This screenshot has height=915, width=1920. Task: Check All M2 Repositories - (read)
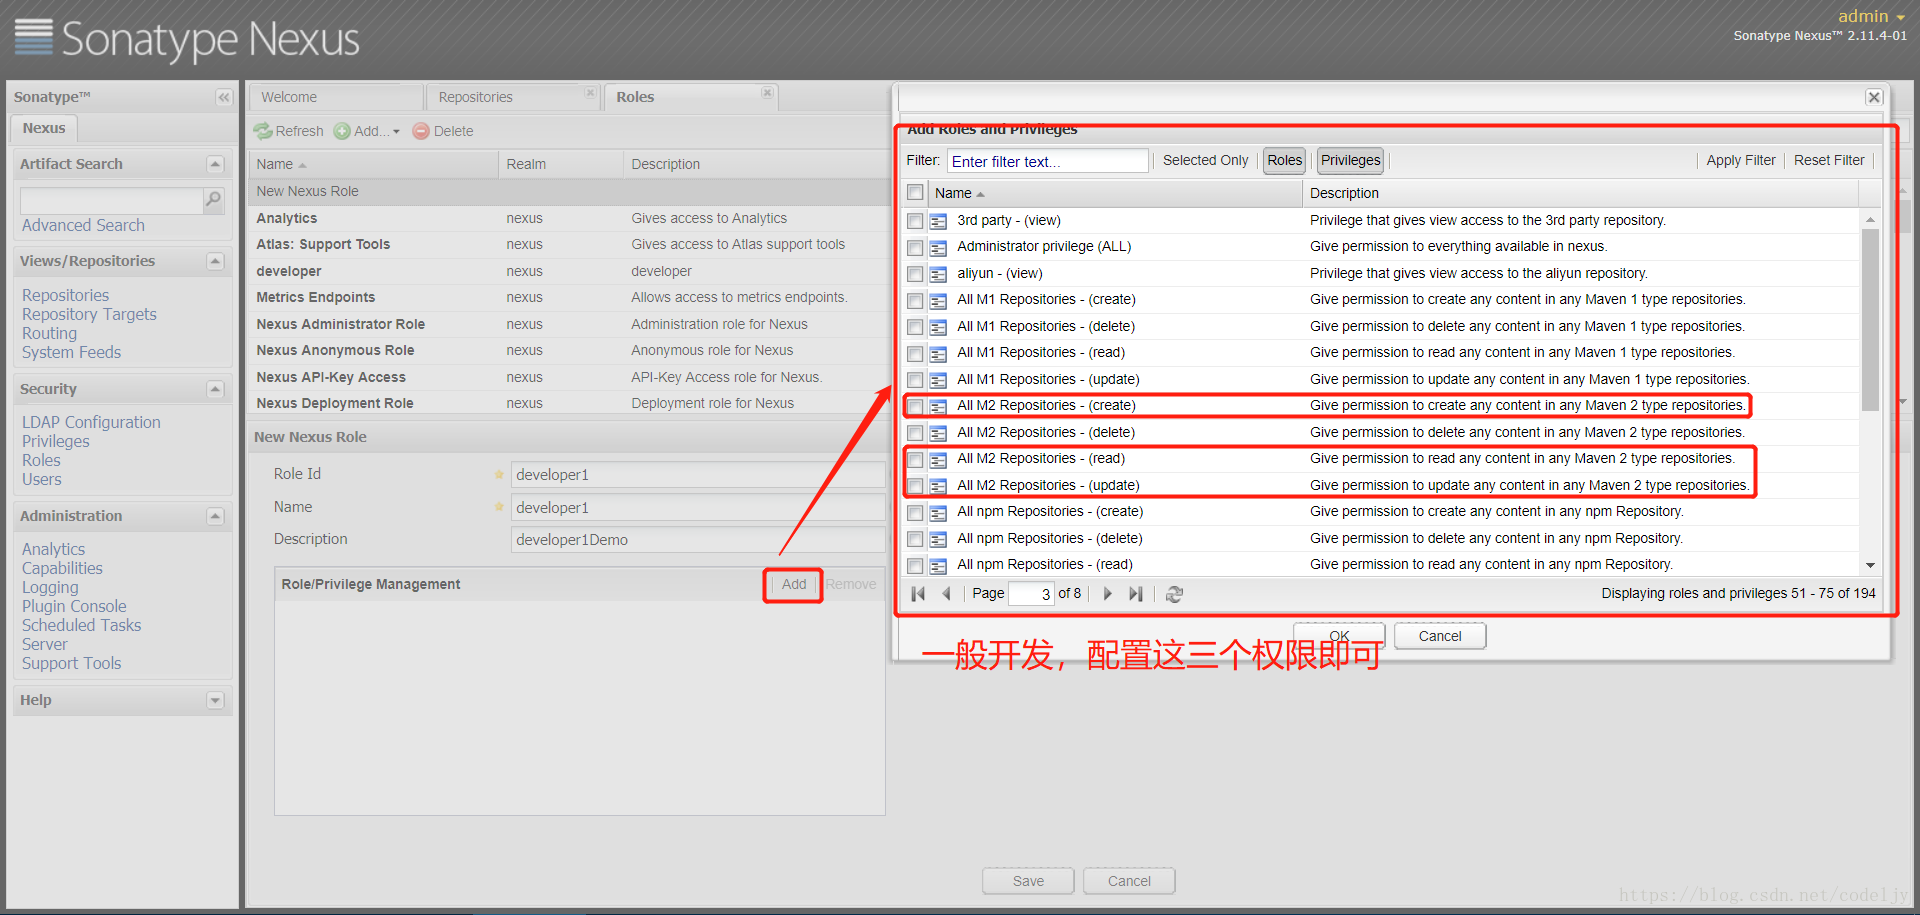[915, 459]
